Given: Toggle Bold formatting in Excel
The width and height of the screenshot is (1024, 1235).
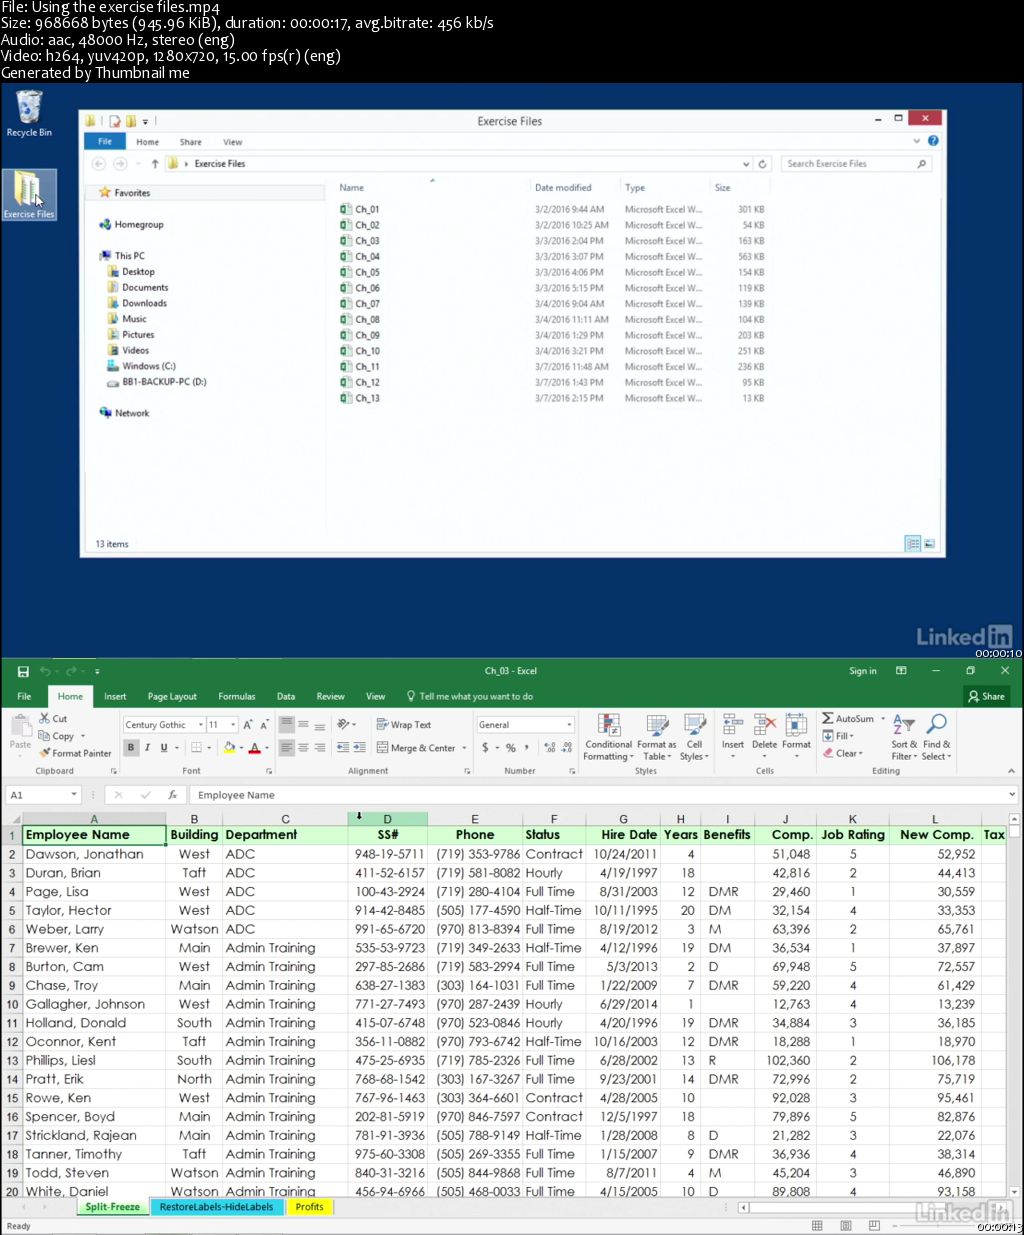Looking at the screenshot, I should point(131,747).
